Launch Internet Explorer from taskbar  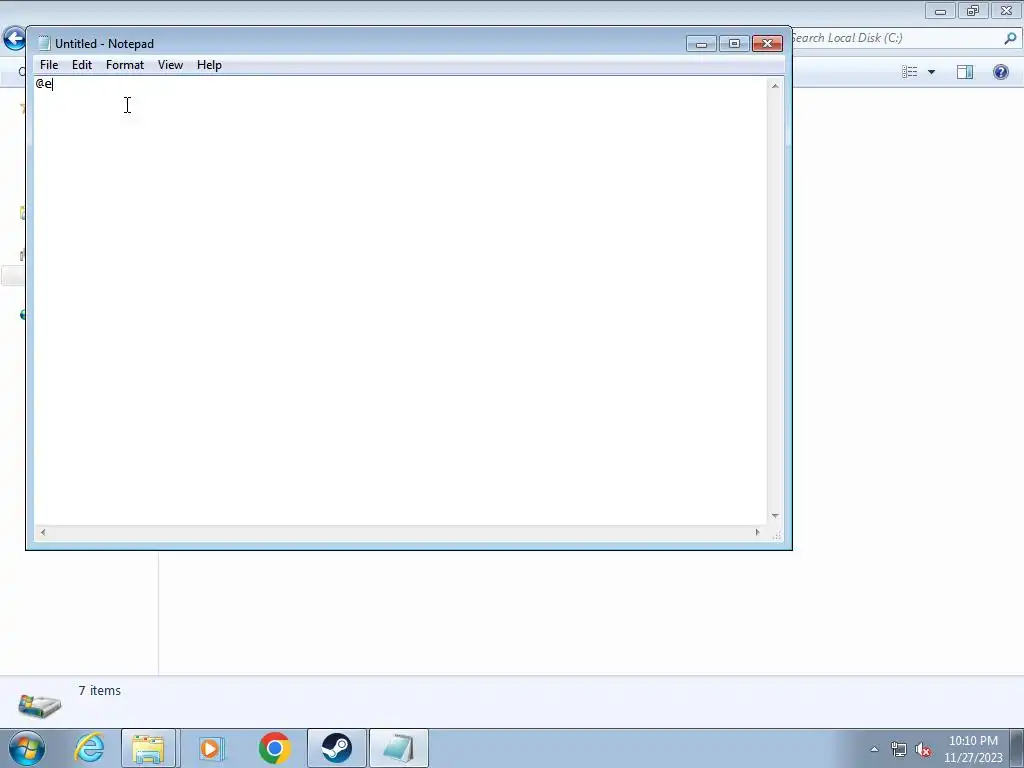coord(89,748)
